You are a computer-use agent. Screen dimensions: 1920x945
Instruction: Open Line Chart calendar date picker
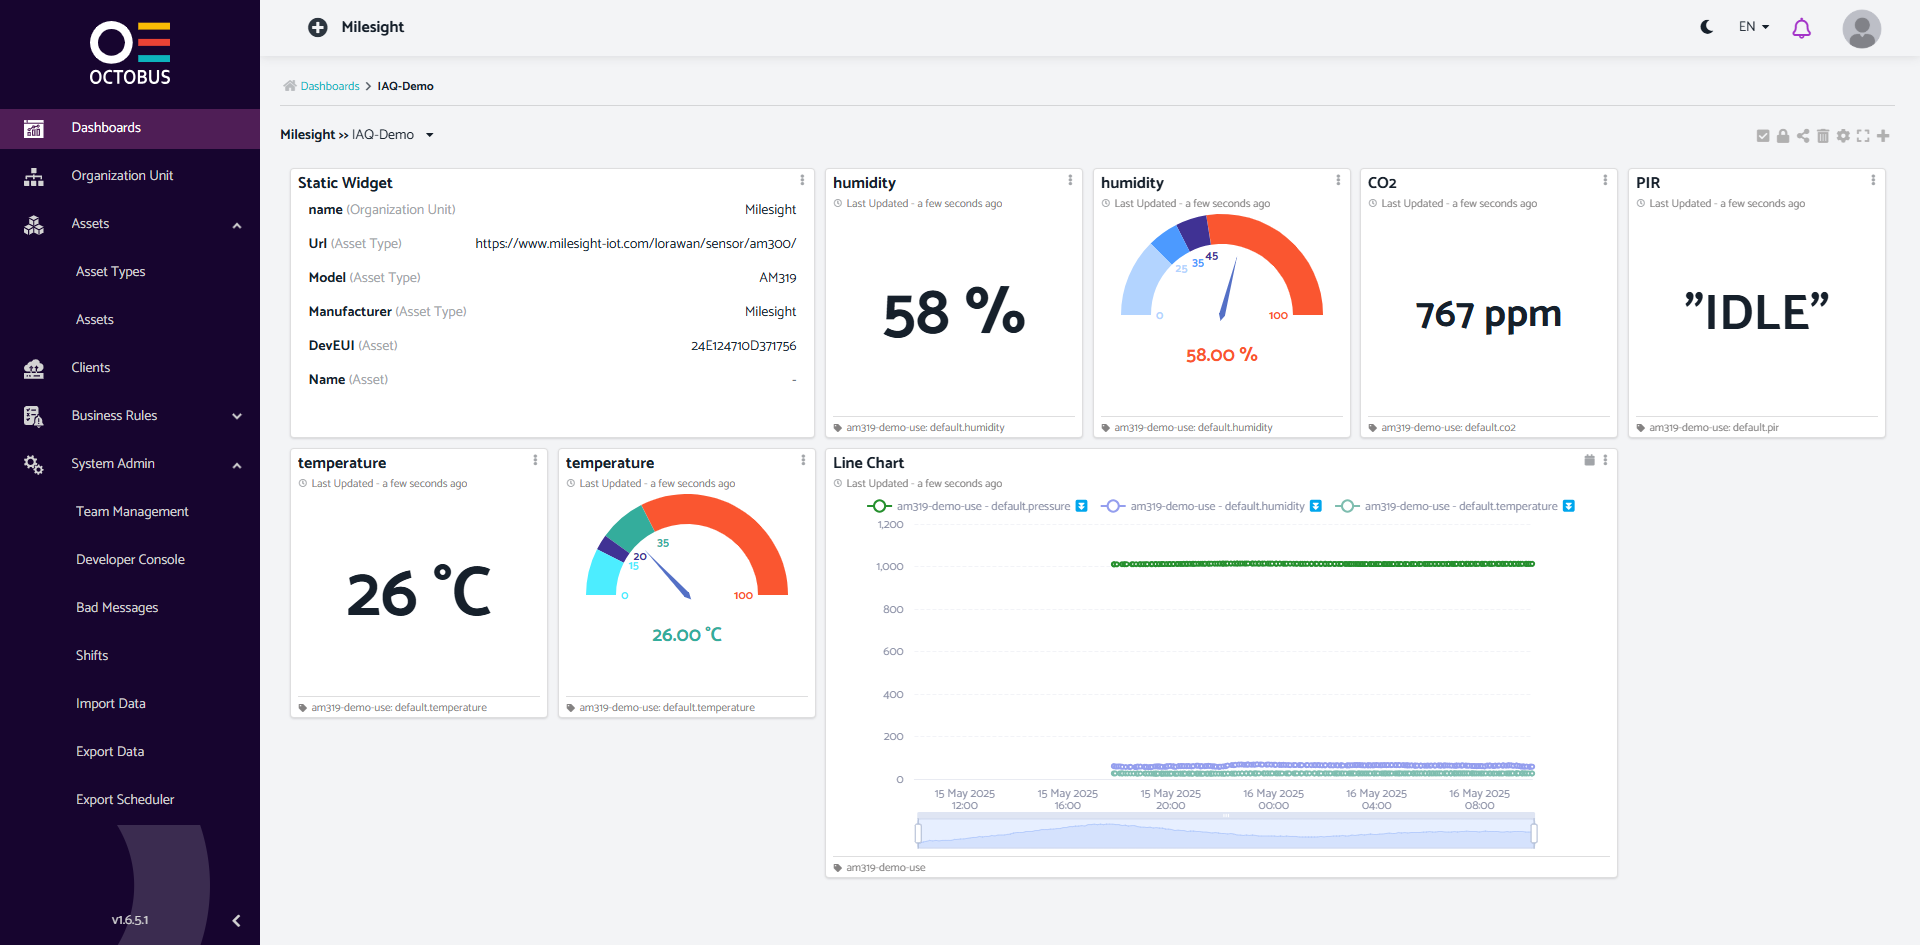click(x=1589, y=460)
